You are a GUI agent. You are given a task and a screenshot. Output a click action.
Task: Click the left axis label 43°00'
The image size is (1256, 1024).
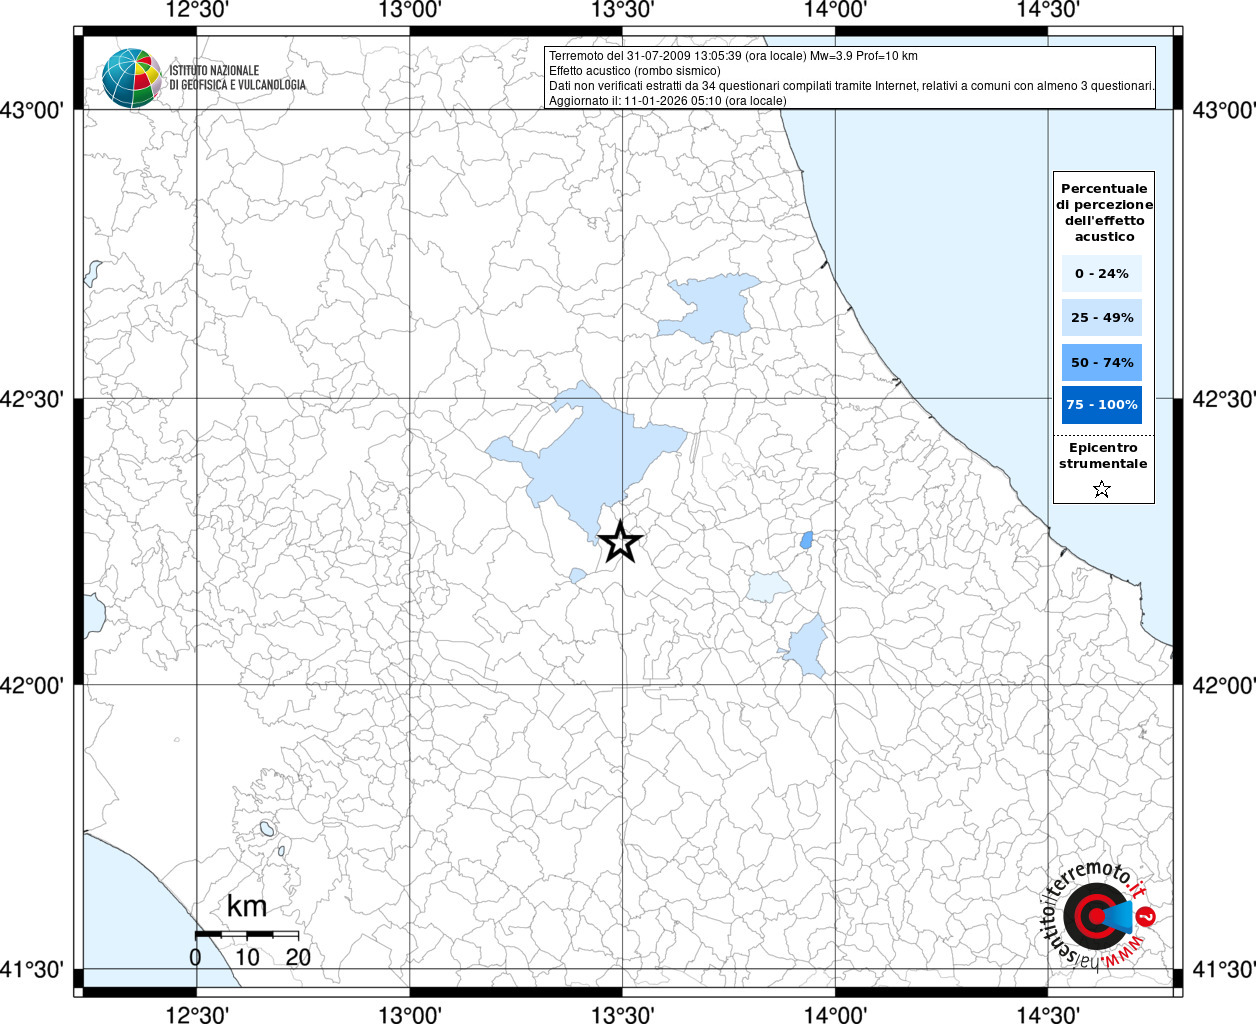click(32, 110)
